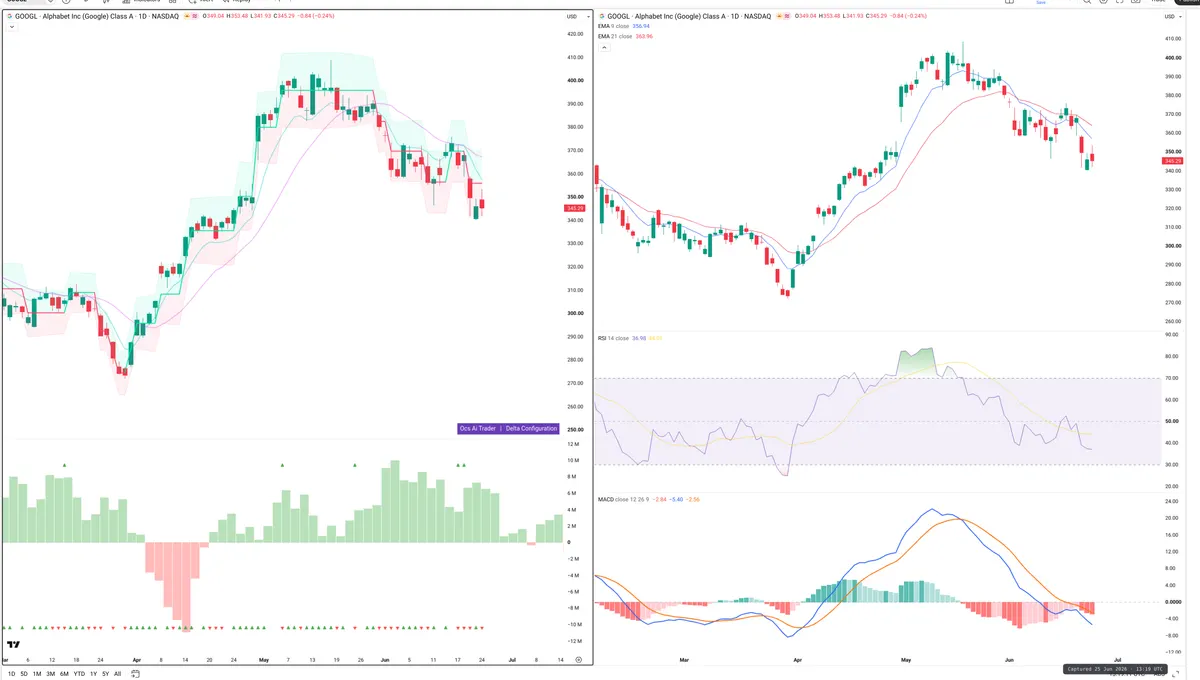Screen dimensions: 1200x680
Task: Select the 6M time range
Action: click(x=64, y=674)
